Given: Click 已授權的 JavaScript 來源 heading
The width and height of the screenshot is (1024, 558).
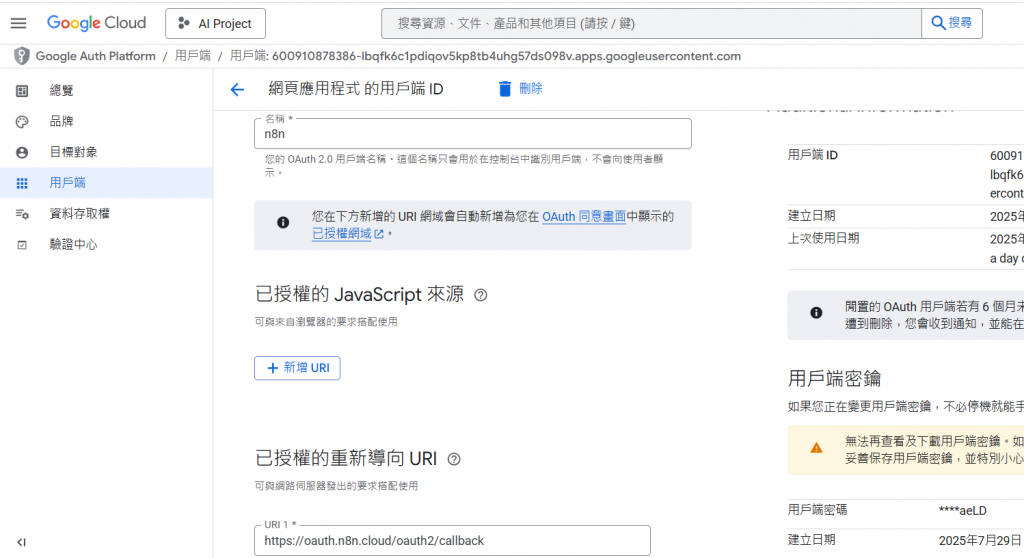Looking at the screenshot, I should point(359,294).
